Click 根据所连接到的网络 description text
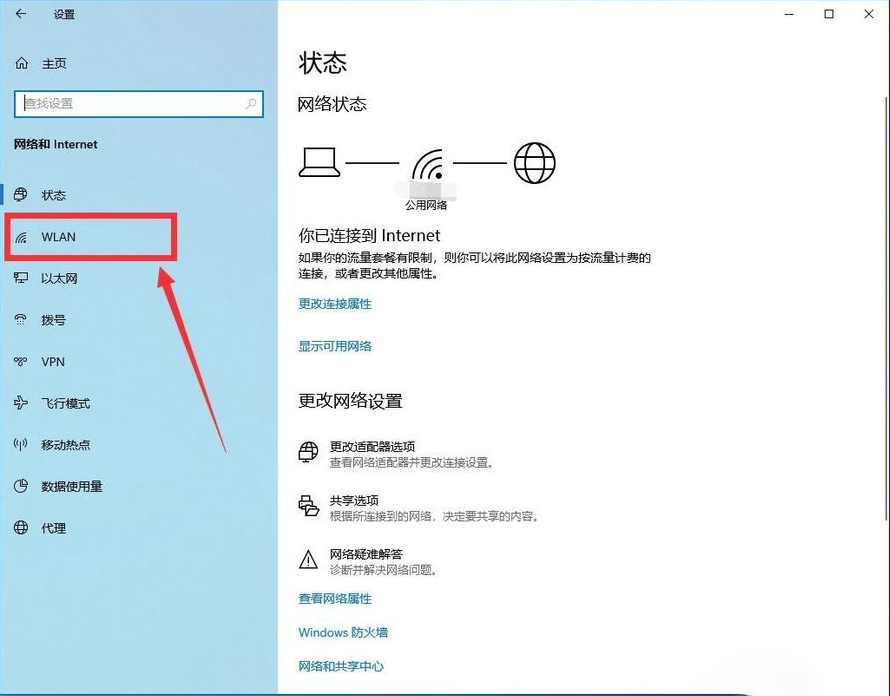The width and height of the screenshot is (890, 696). pos(434,516)
